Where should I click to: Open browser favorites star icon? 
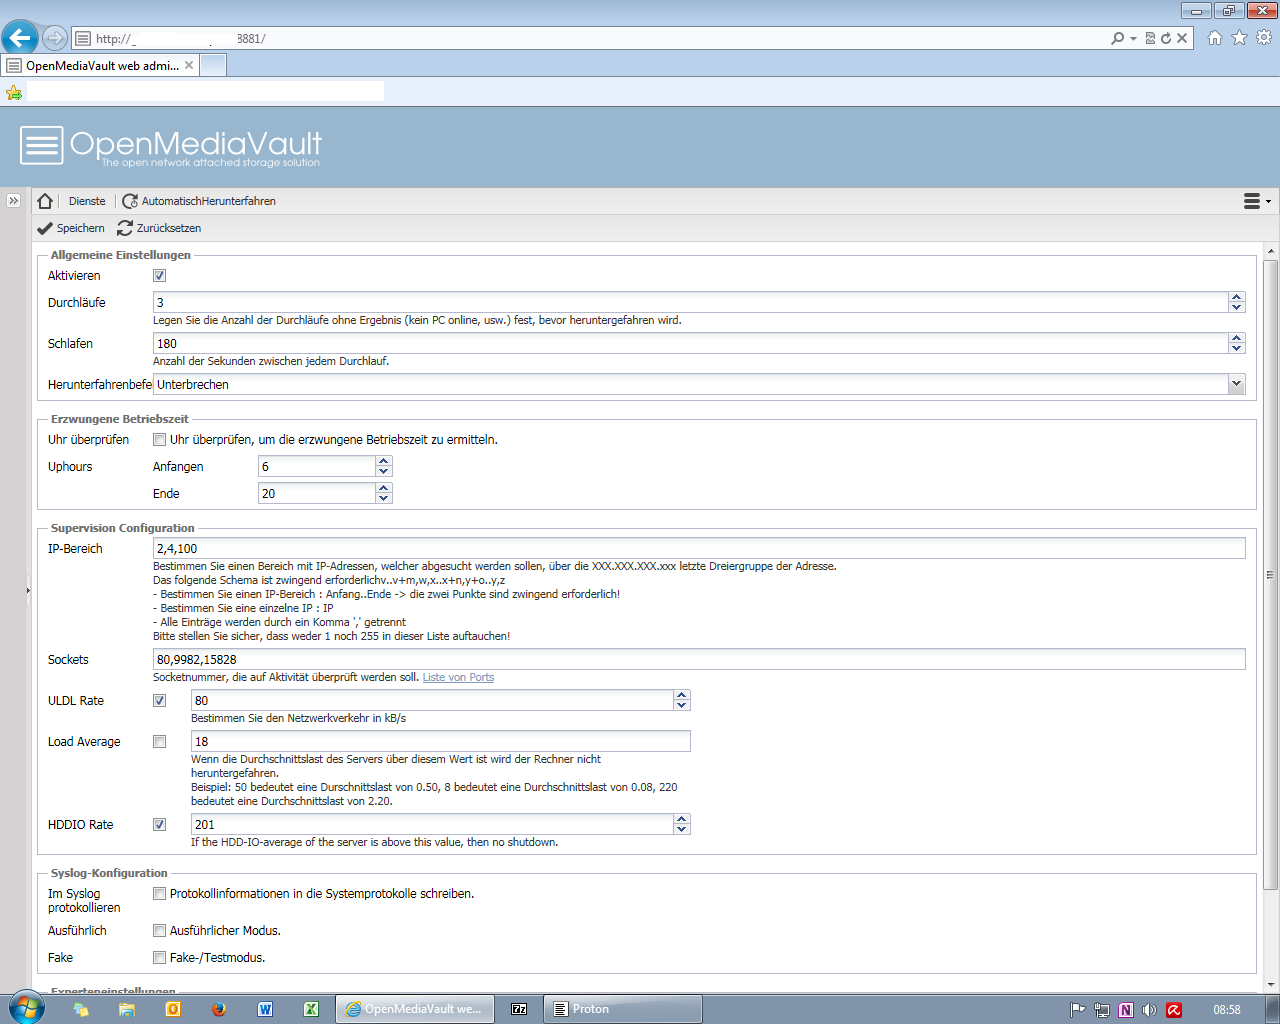(x=1239, y=38)
